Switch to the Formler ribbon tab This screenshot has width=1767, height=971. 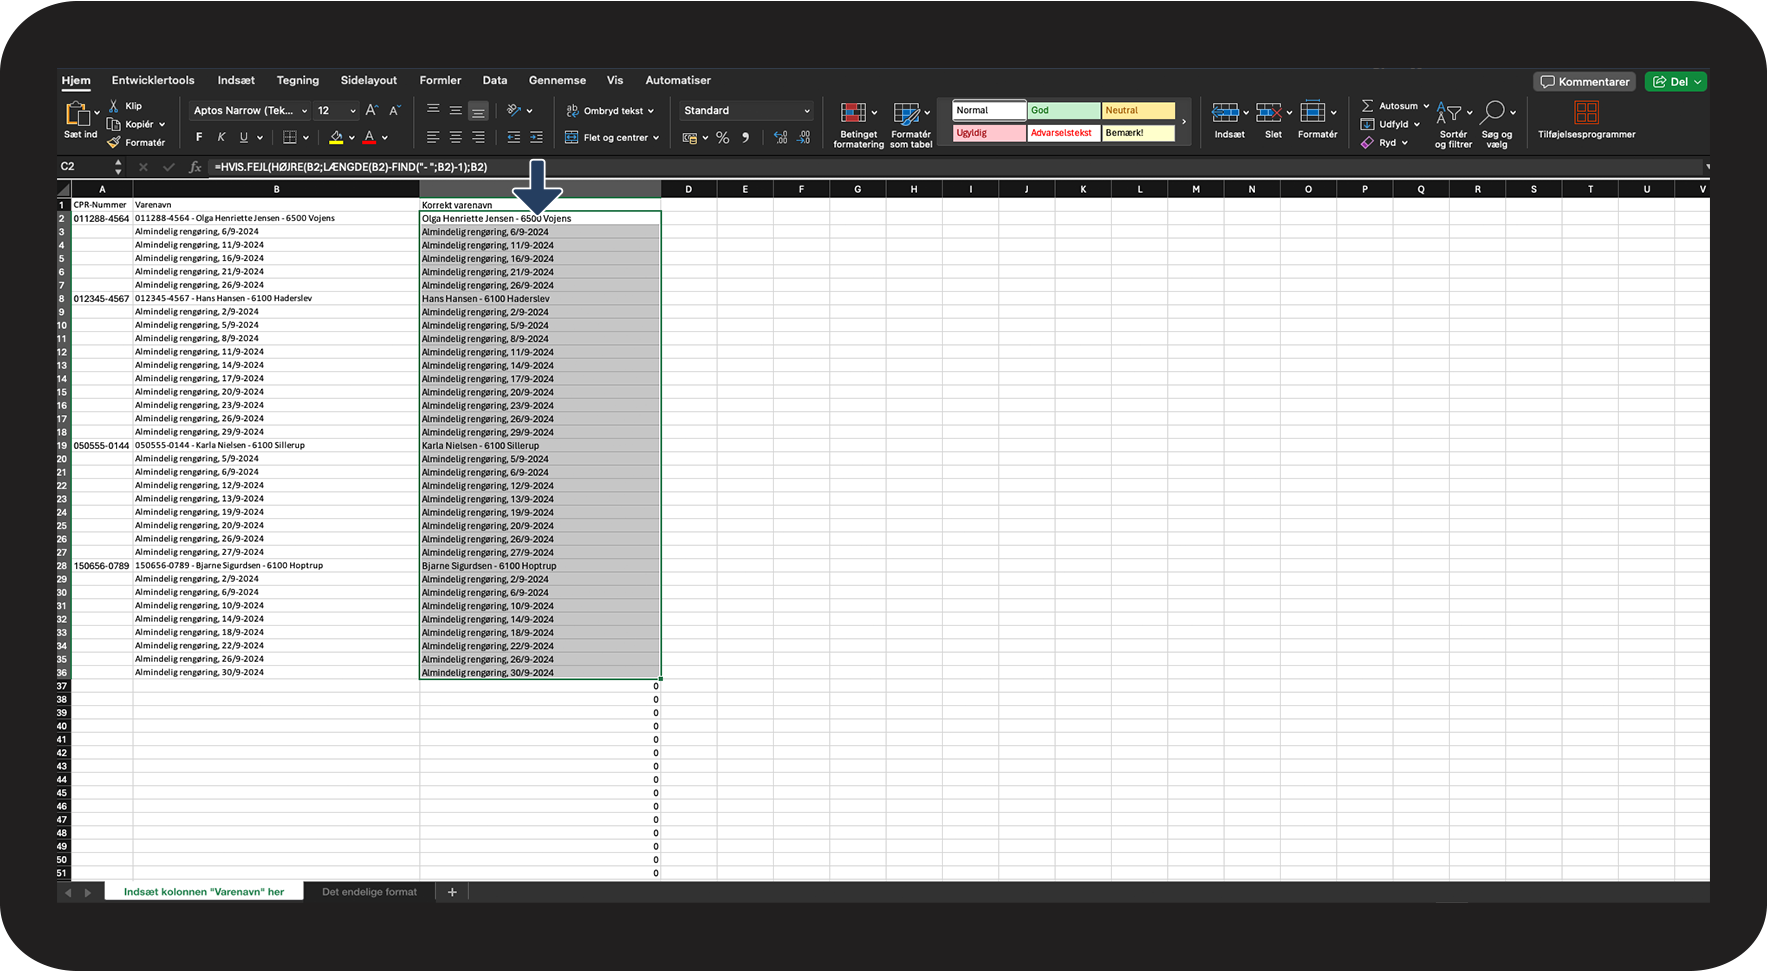pos(440,80)
